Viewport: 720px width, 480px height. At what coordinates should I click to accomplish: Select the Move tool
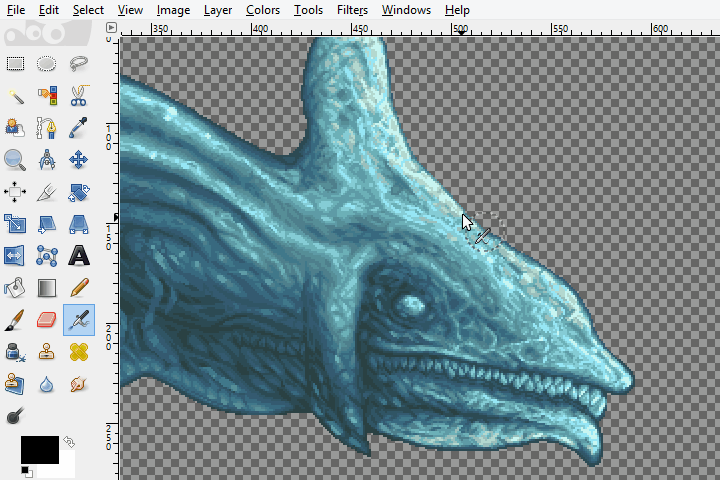click(79, 160)
